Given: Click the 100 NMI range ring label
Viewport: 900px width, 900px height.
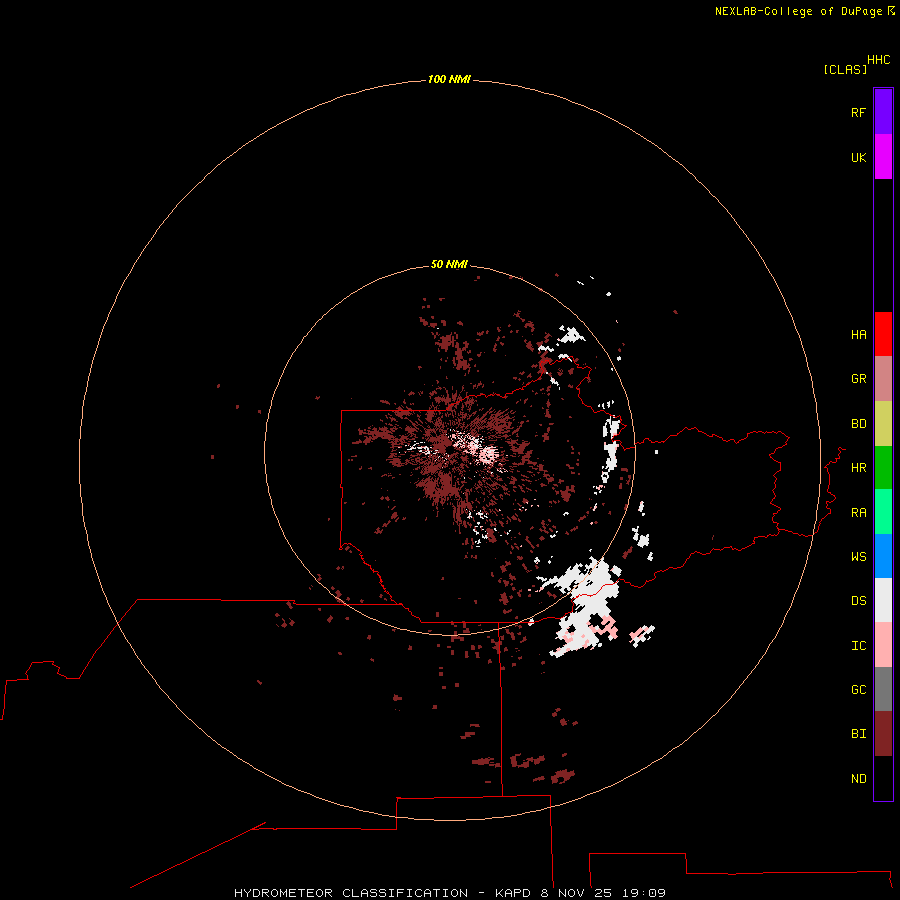Looking at the screenshot, I should [449, 79].
